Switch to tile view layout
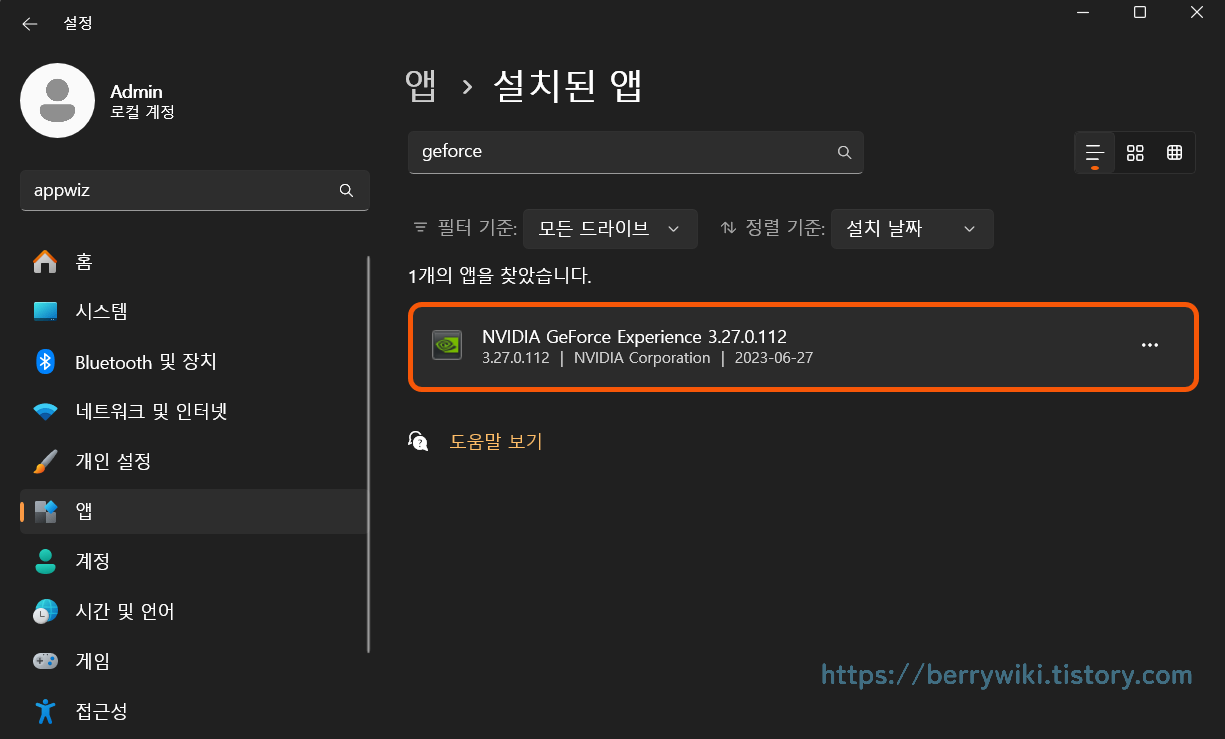 [x=1135, y=152]
